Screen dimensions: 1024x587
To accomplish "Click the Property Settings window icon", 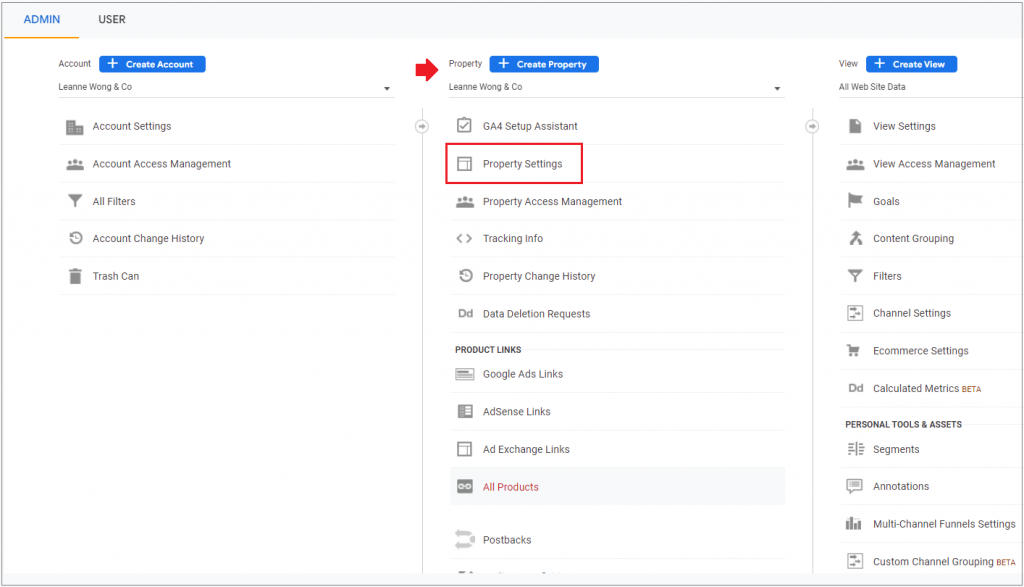I will click(464, 164).
